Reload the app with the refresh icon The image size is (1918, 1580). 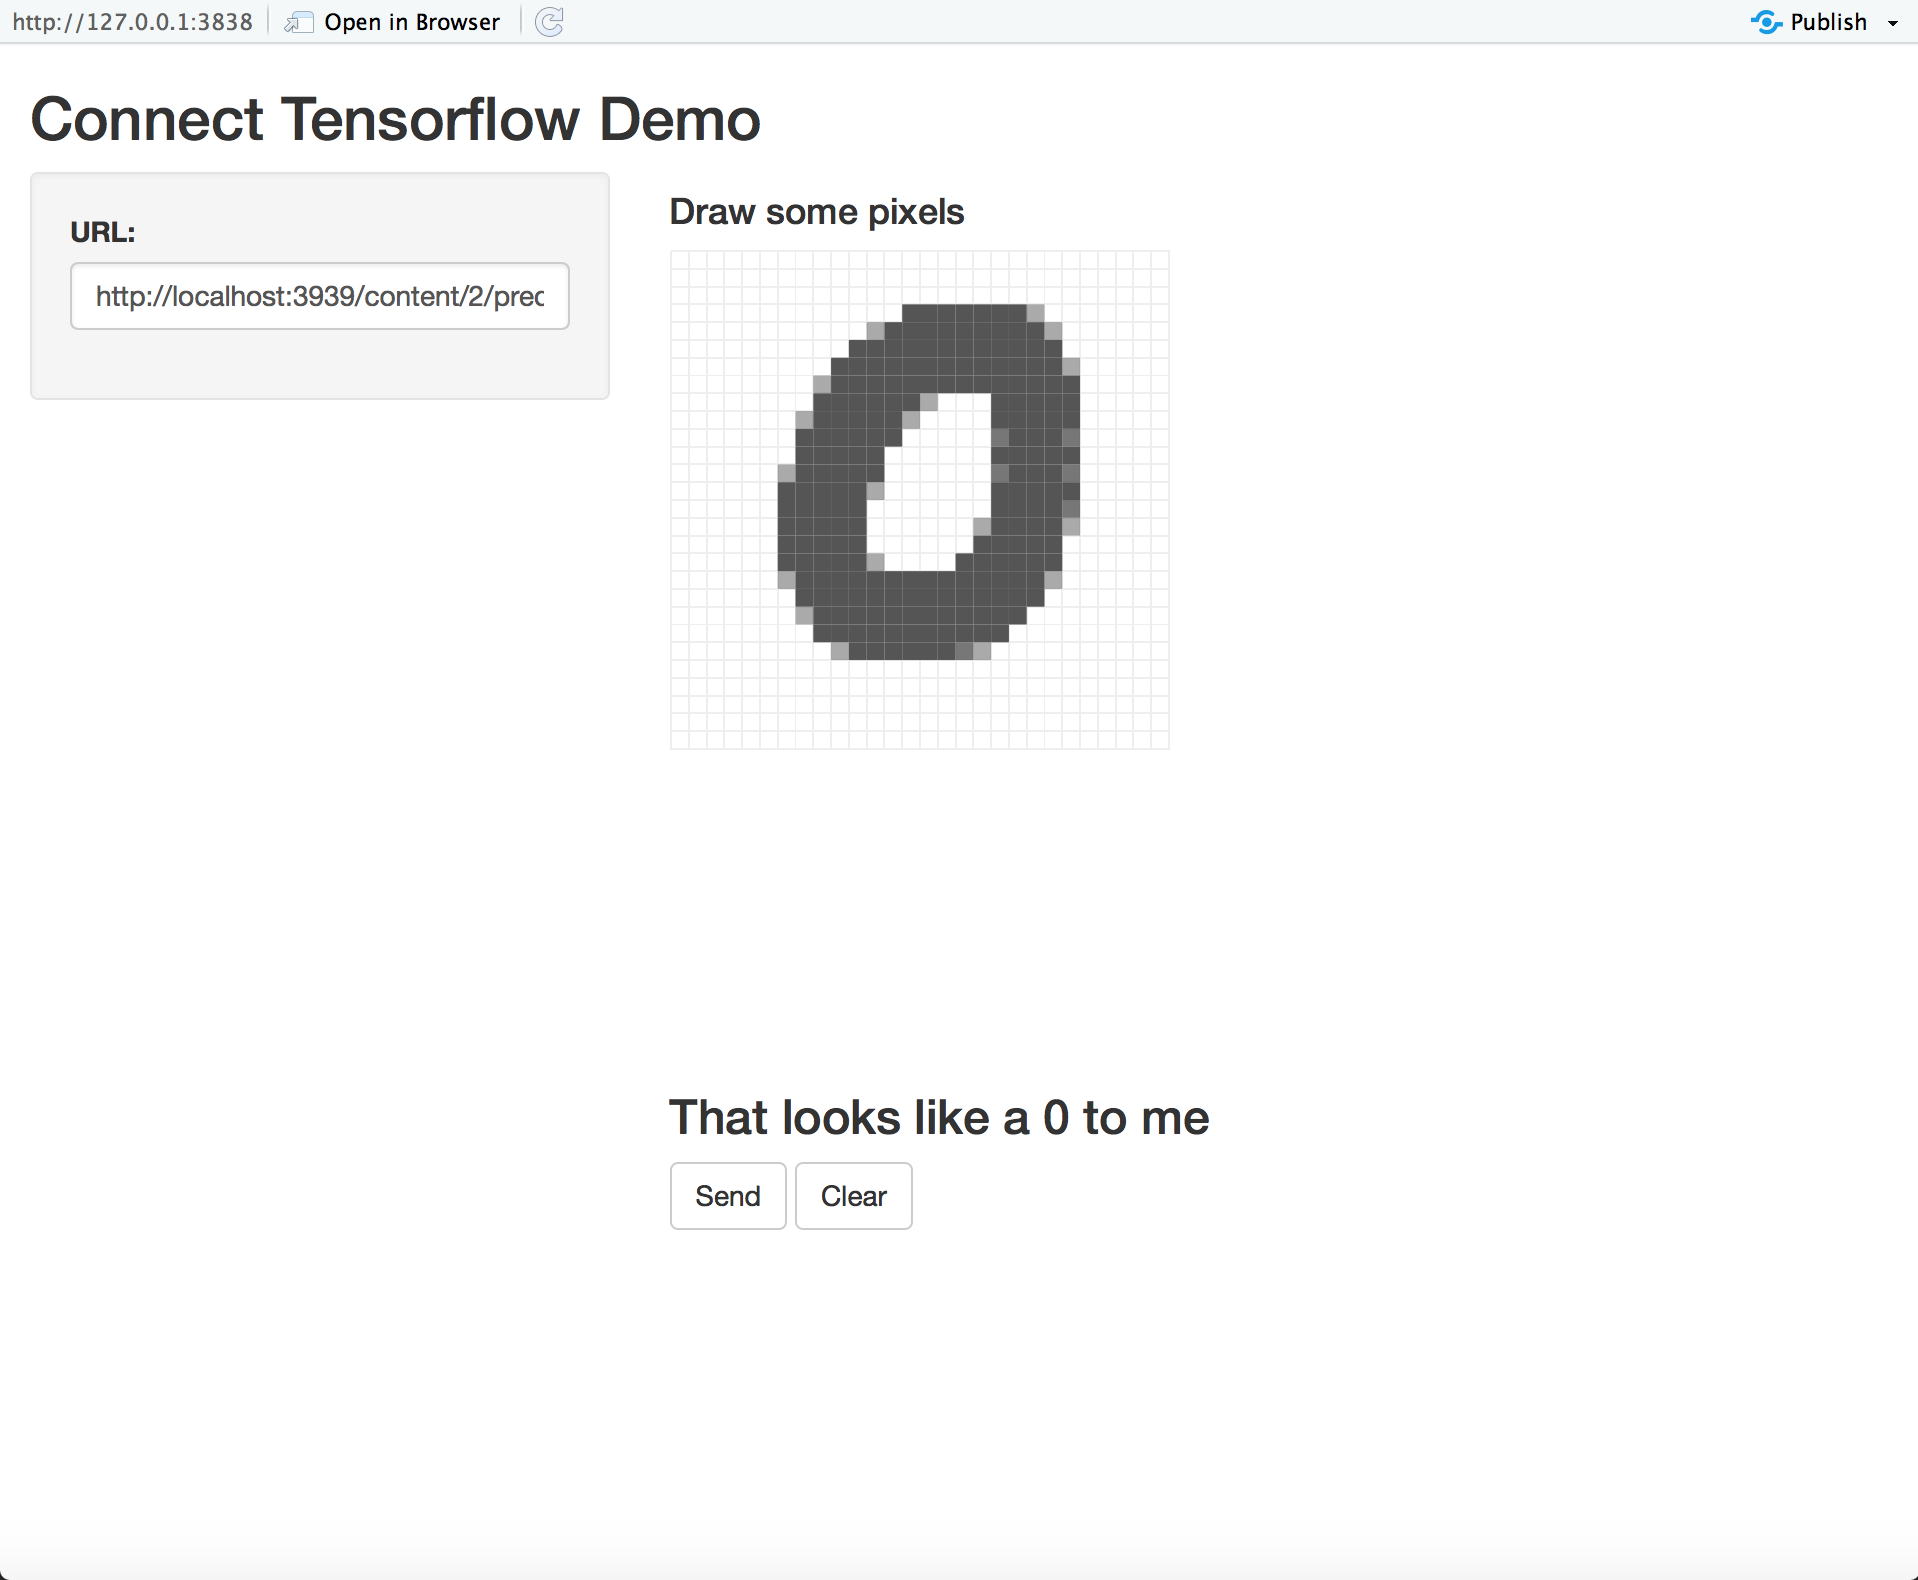click(550, 22)
